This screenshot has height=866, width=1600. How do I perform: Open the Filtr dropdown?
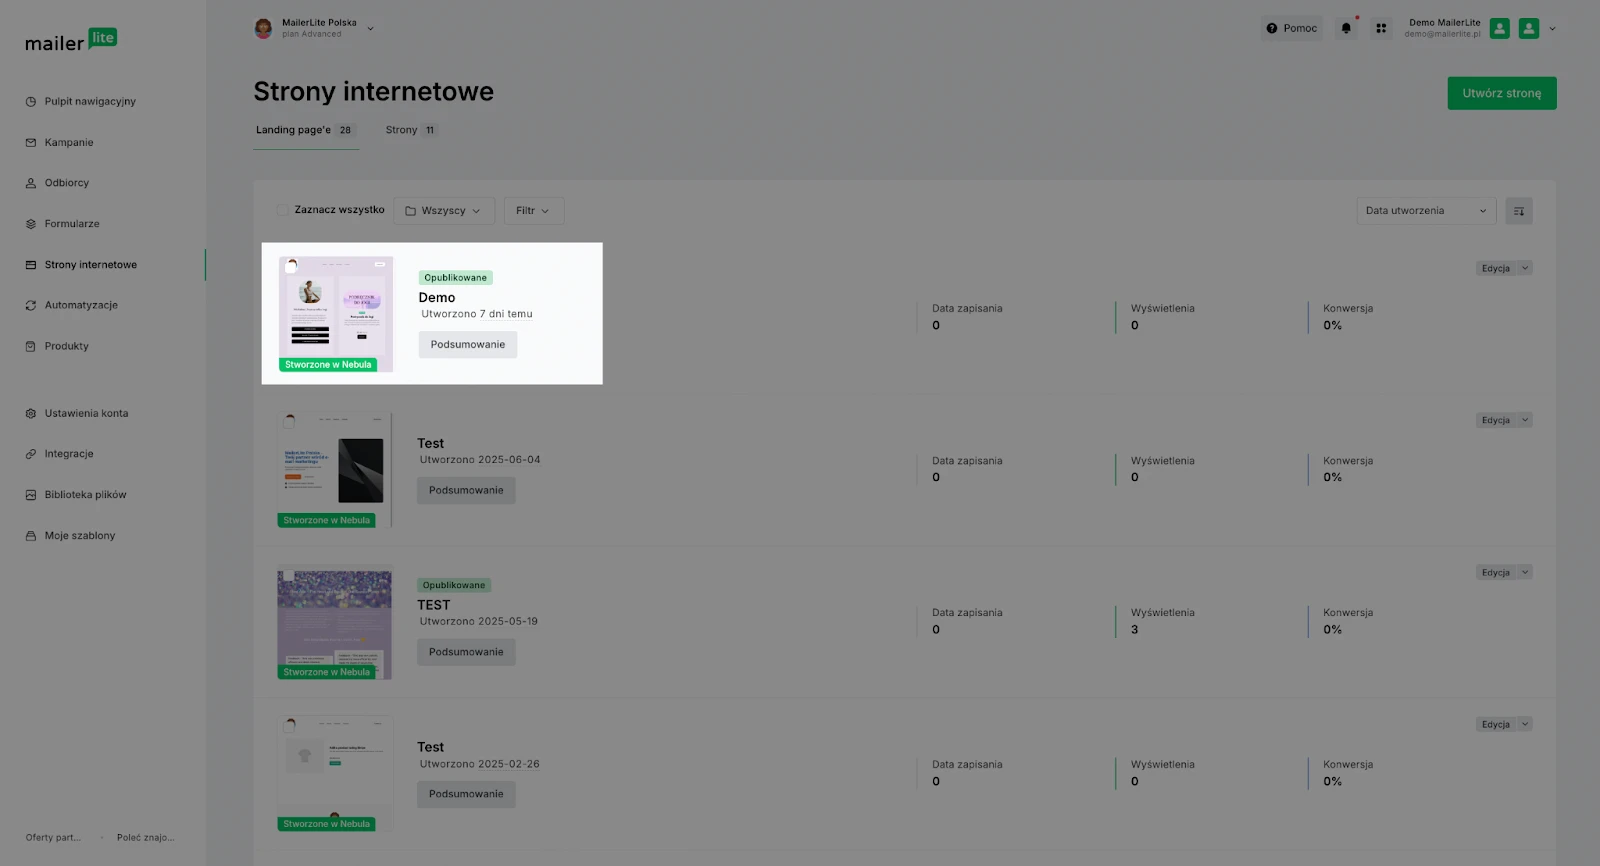coord(533,211)
